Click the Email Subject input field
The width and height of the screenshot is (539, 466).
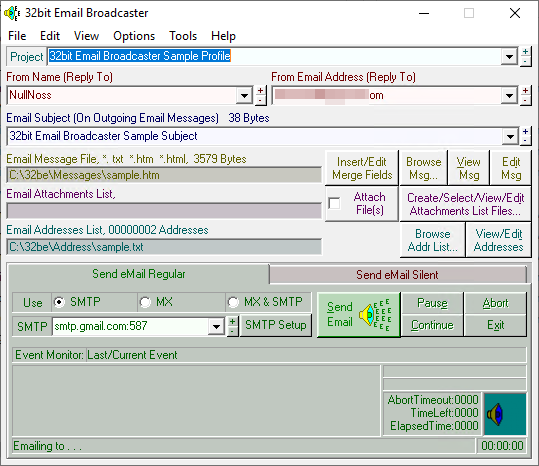click(x=255, y=136)
